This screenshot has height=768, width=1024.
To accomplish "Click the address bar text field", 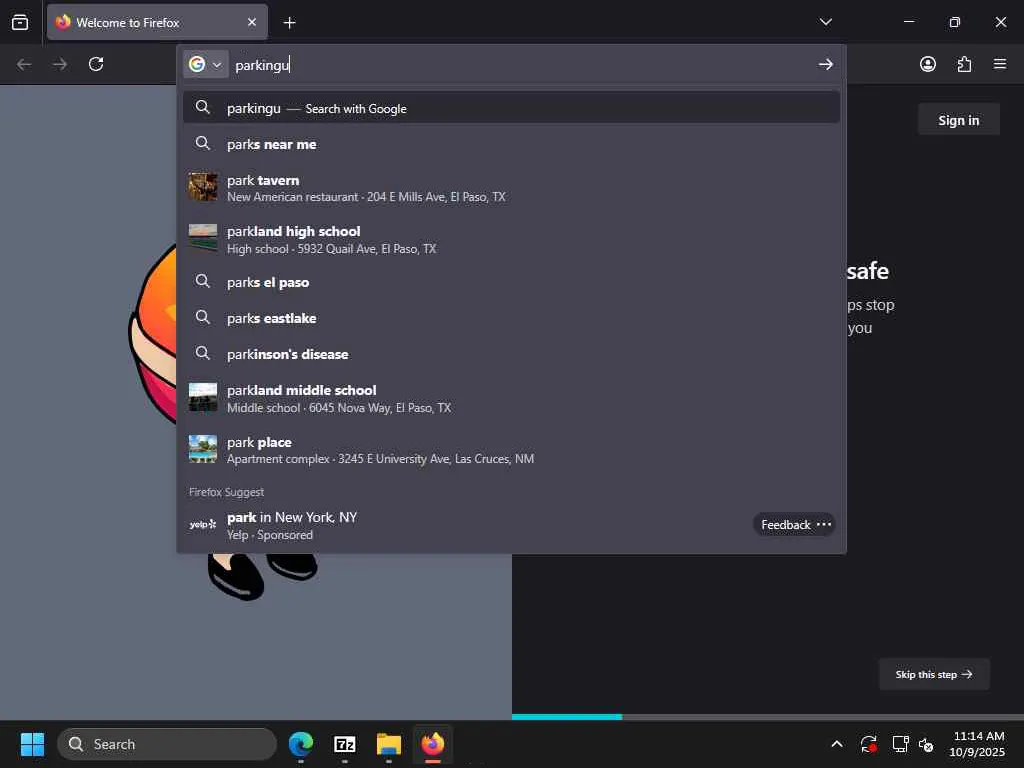I will point(521,65).
